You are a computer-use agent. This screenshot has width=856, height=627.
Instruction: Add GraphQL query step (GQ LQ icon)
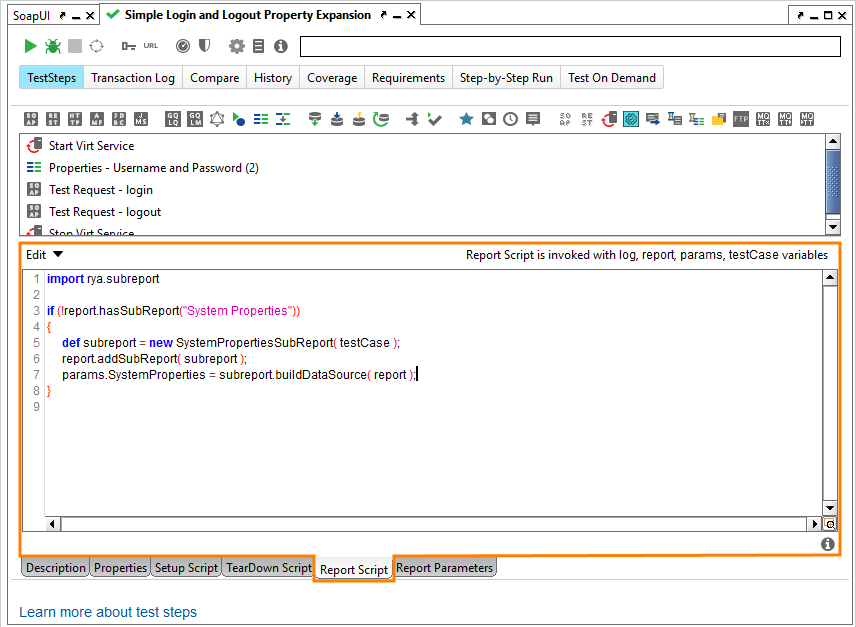click(173, 119)
